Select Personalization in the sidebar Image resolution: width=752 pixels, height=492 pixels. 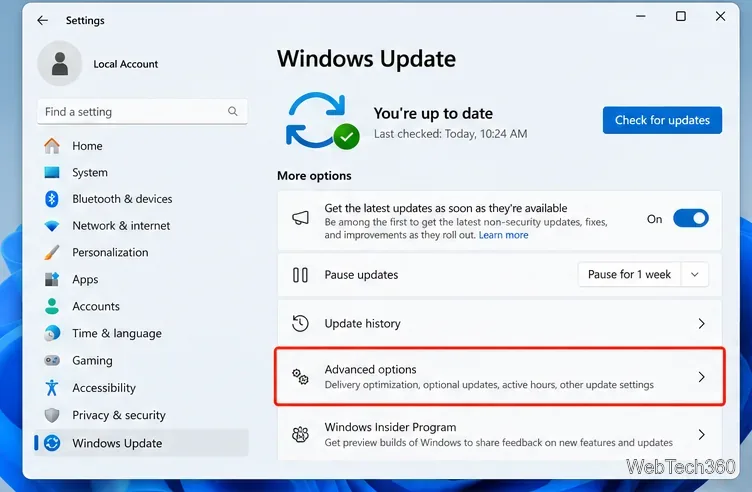[x=142, y=252]
